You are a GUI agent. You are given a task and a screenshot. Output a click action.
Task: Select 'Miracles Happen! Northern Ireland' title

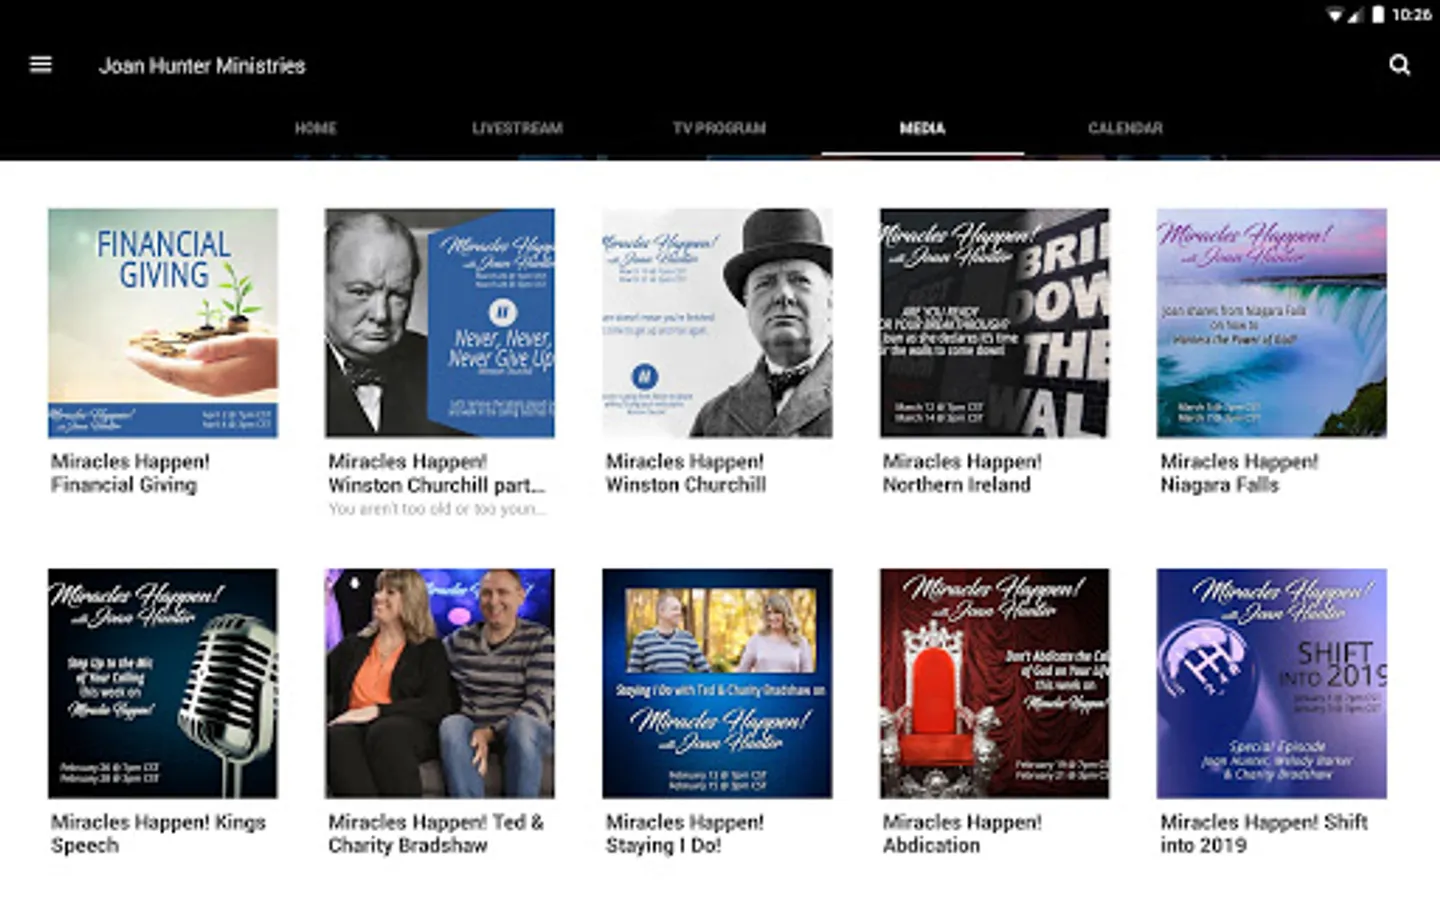pyautogui.click(x=962, y=473)
